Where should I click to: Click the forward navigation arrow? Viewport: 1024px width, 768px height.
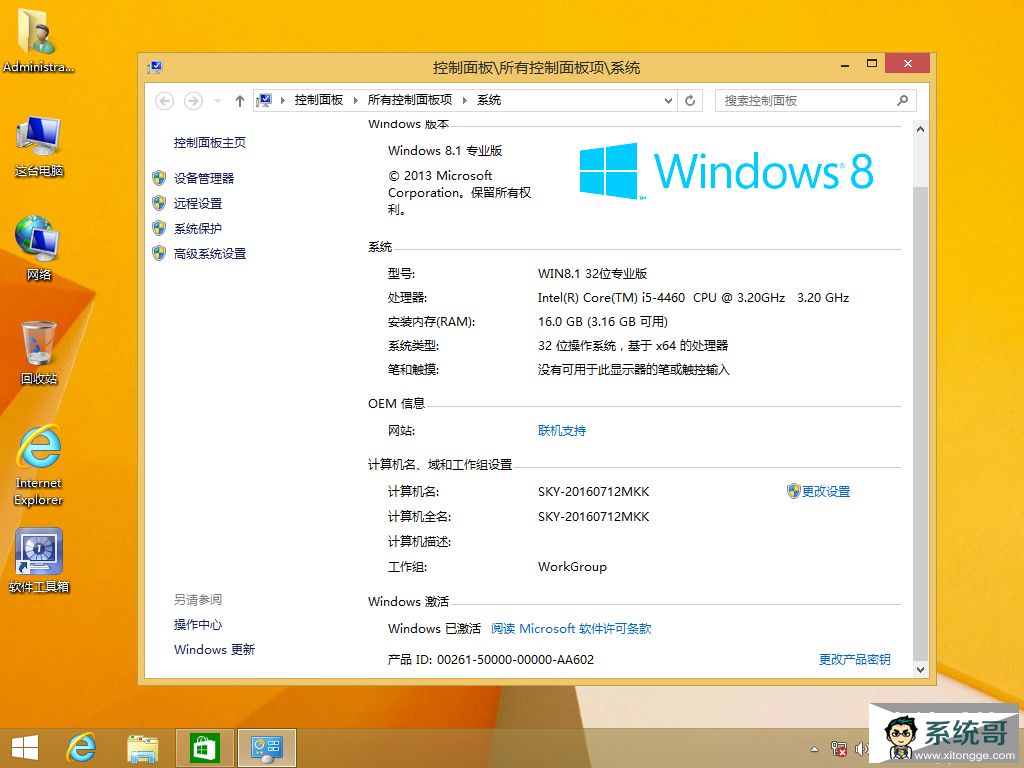pyautogui.click(x=193, y=101)
